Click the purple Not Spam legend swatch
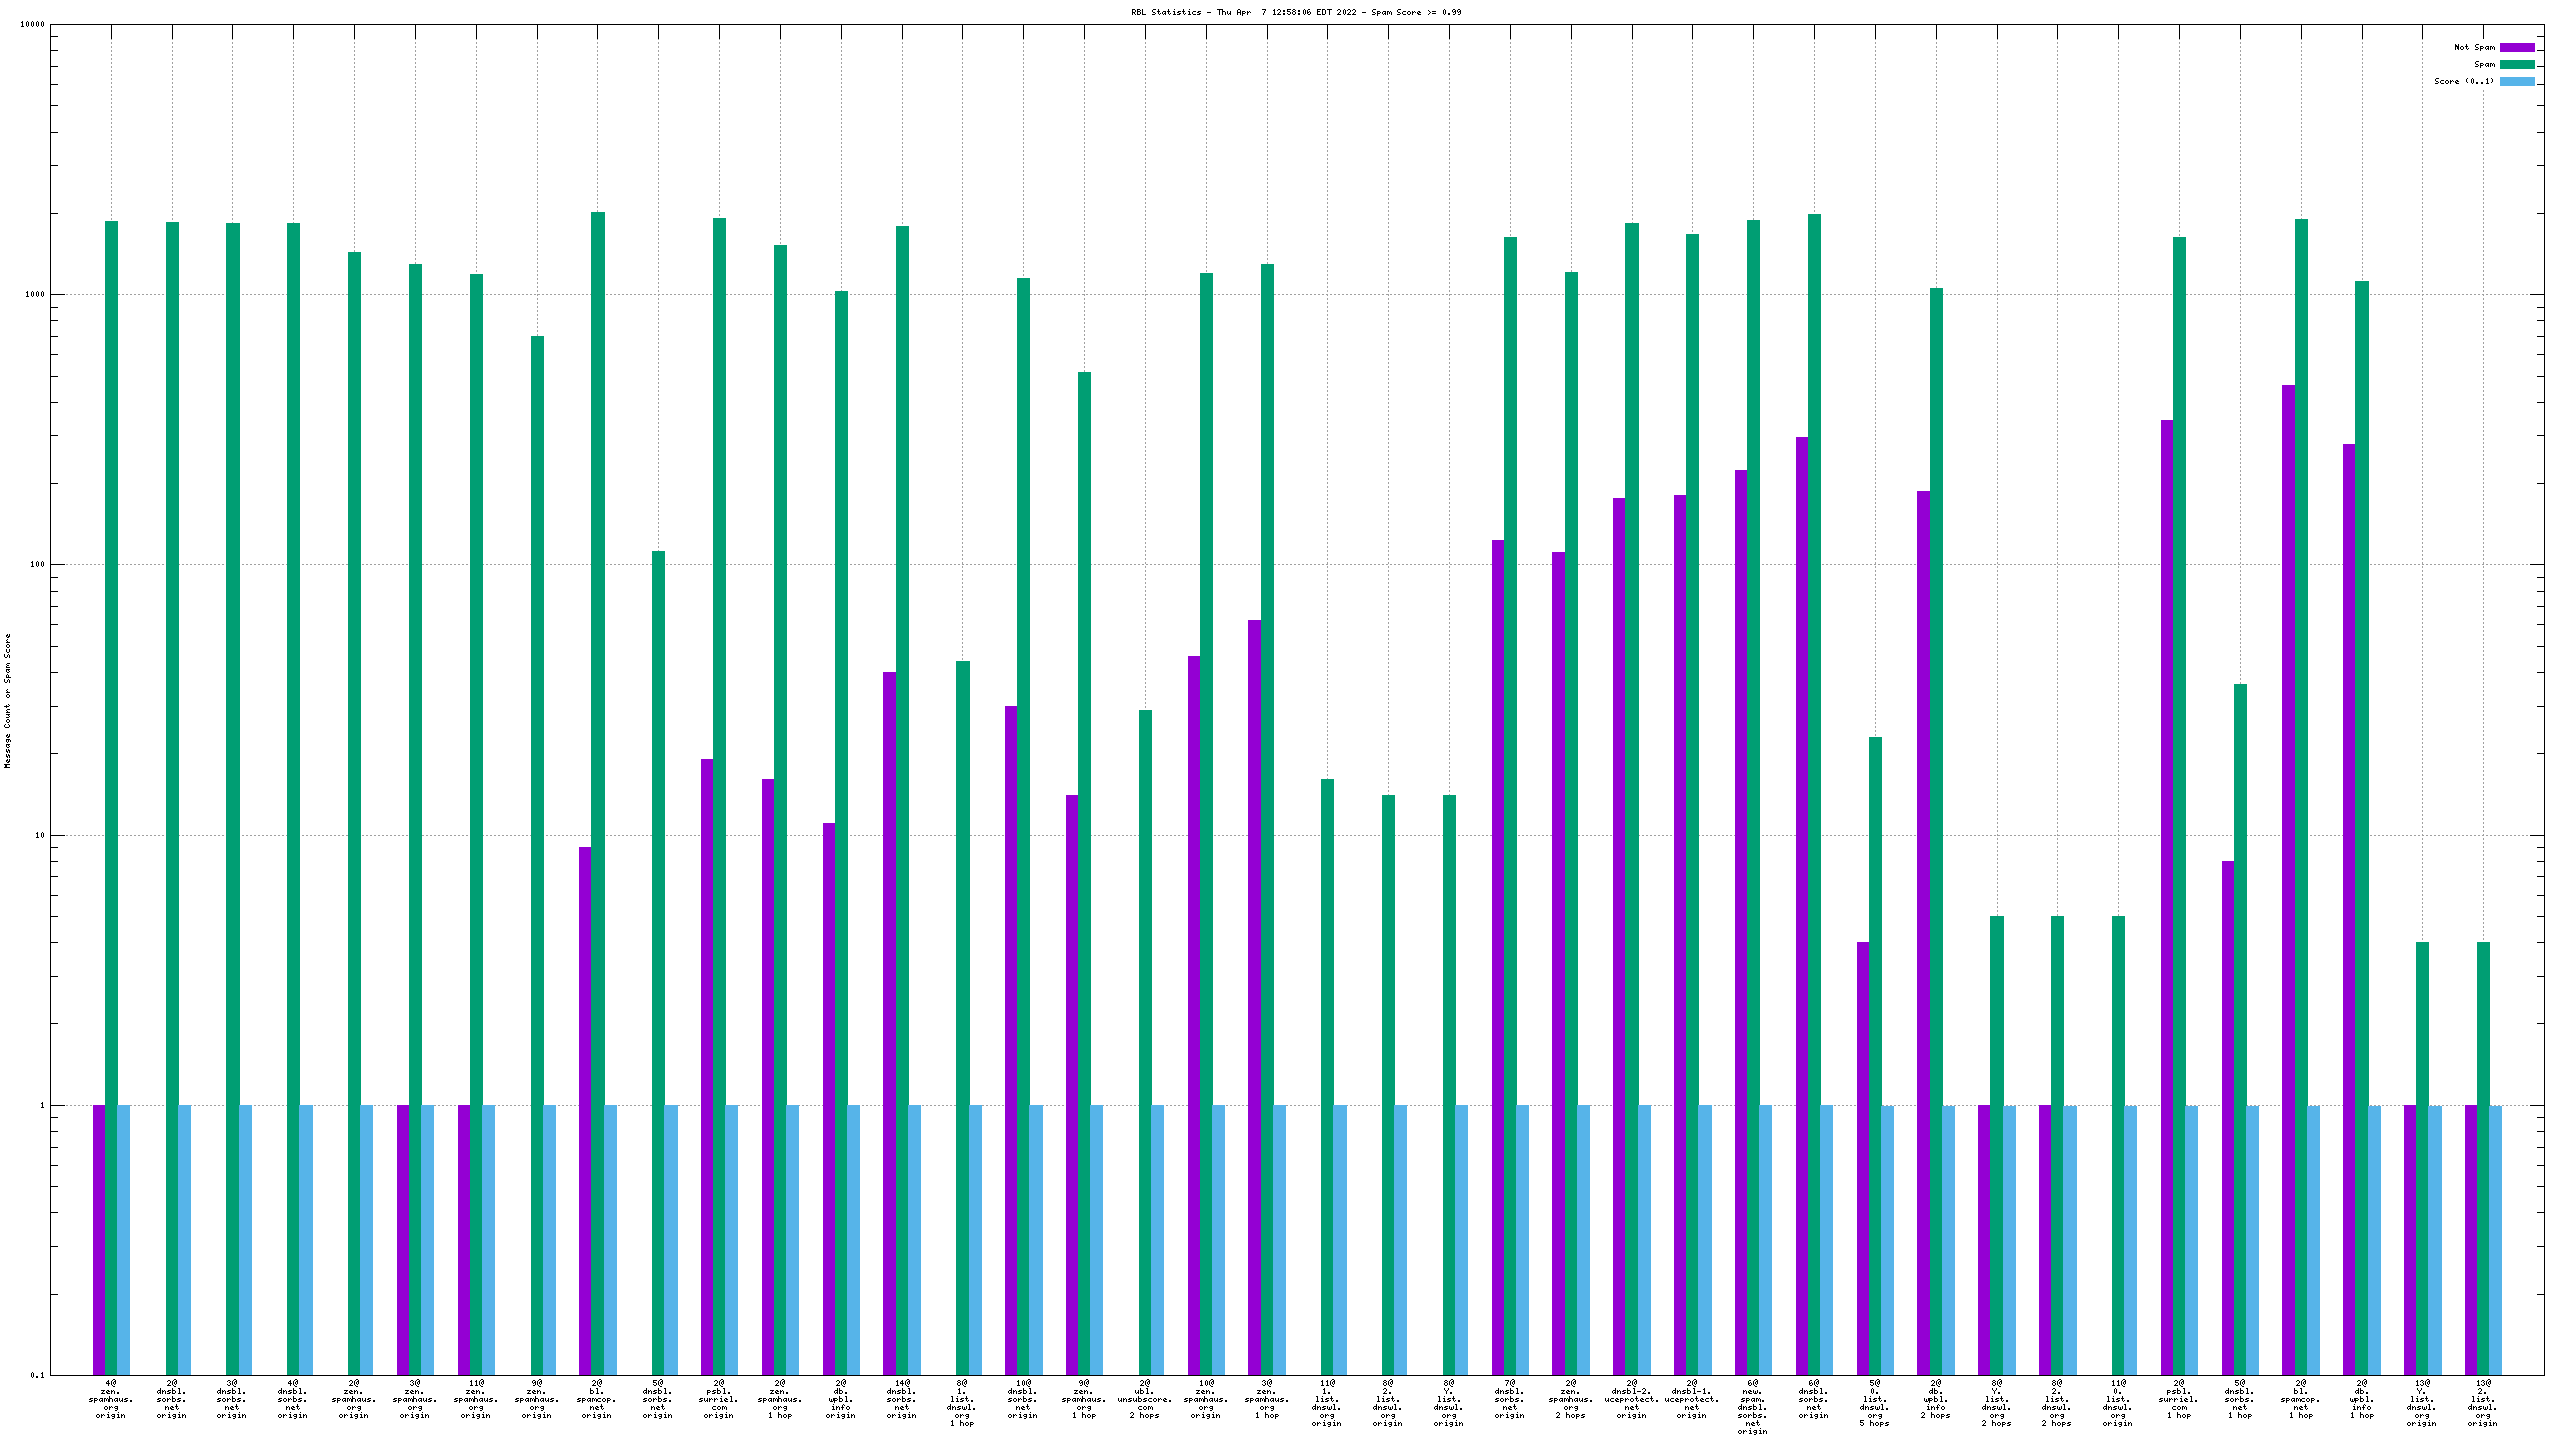This screenshot has width=2560, height=1440. point(2517,47)
